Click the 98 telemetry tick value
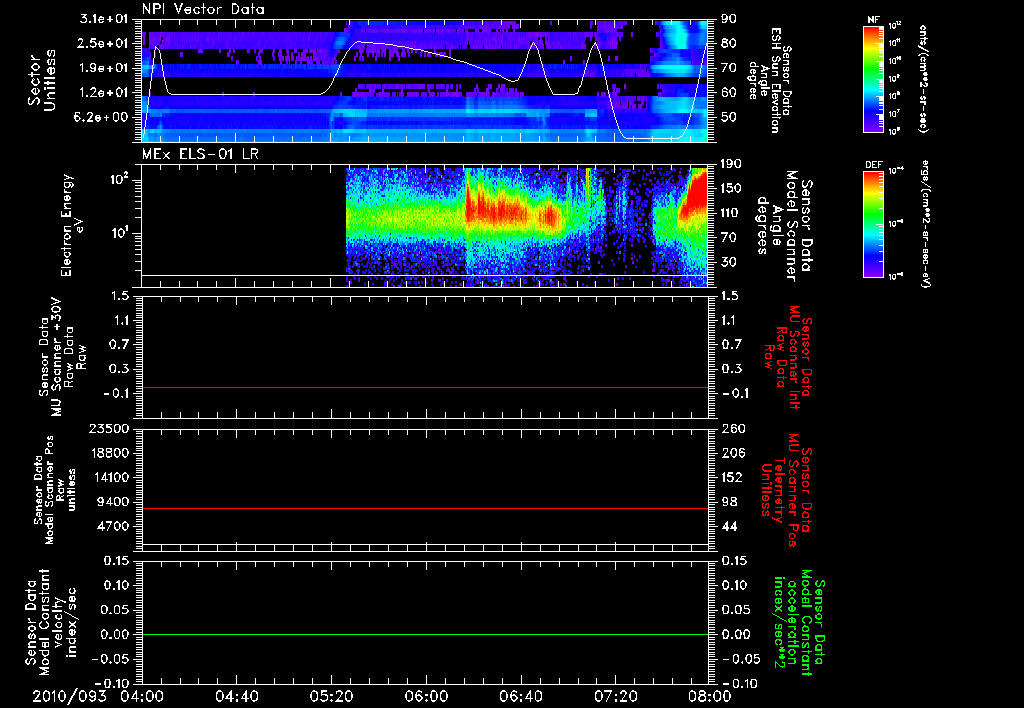 [x=729, y=502]
